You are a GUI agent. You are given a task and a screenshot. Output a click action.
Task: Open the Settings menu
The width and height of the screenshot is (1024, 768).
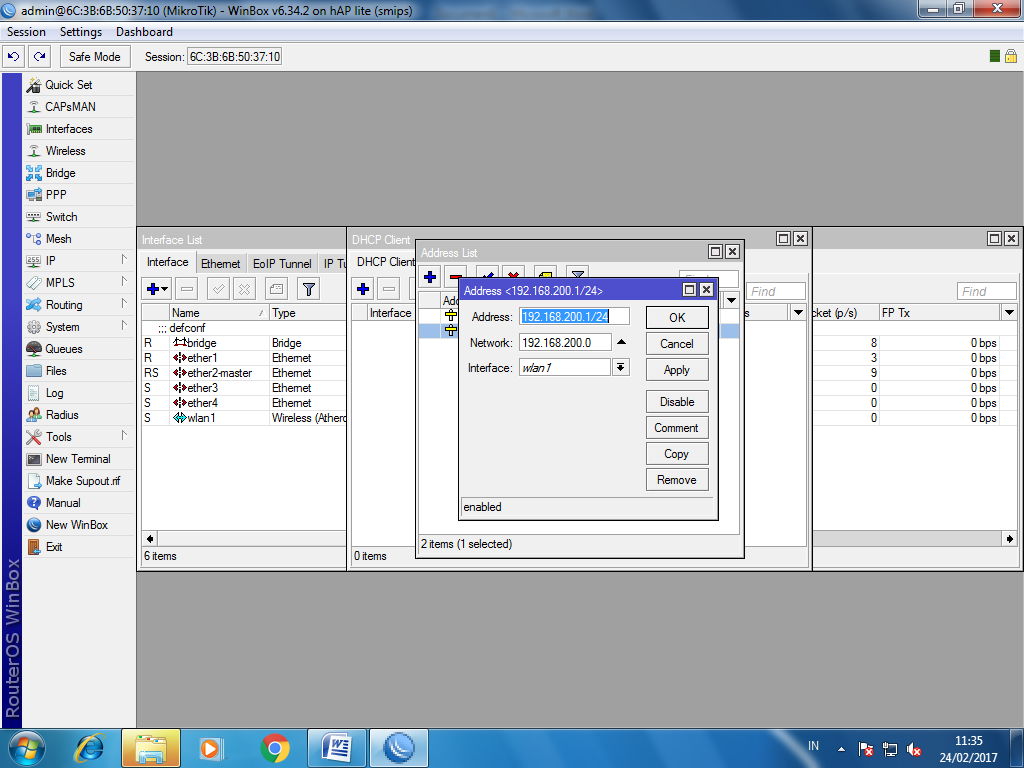(81, 32)
